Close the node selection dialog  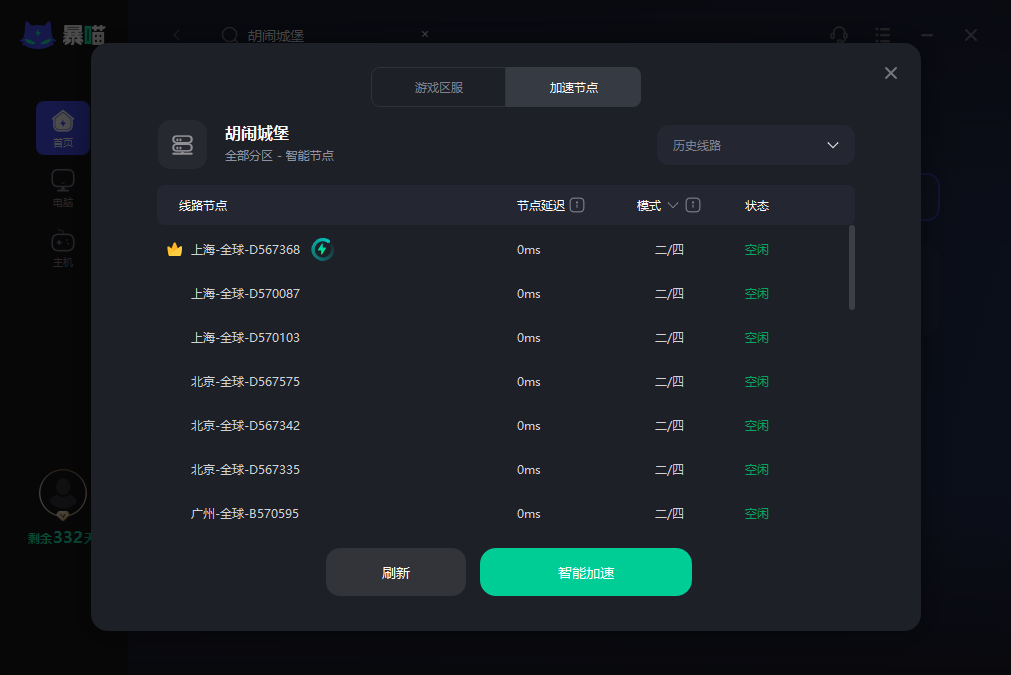click(x=890, y=73)
